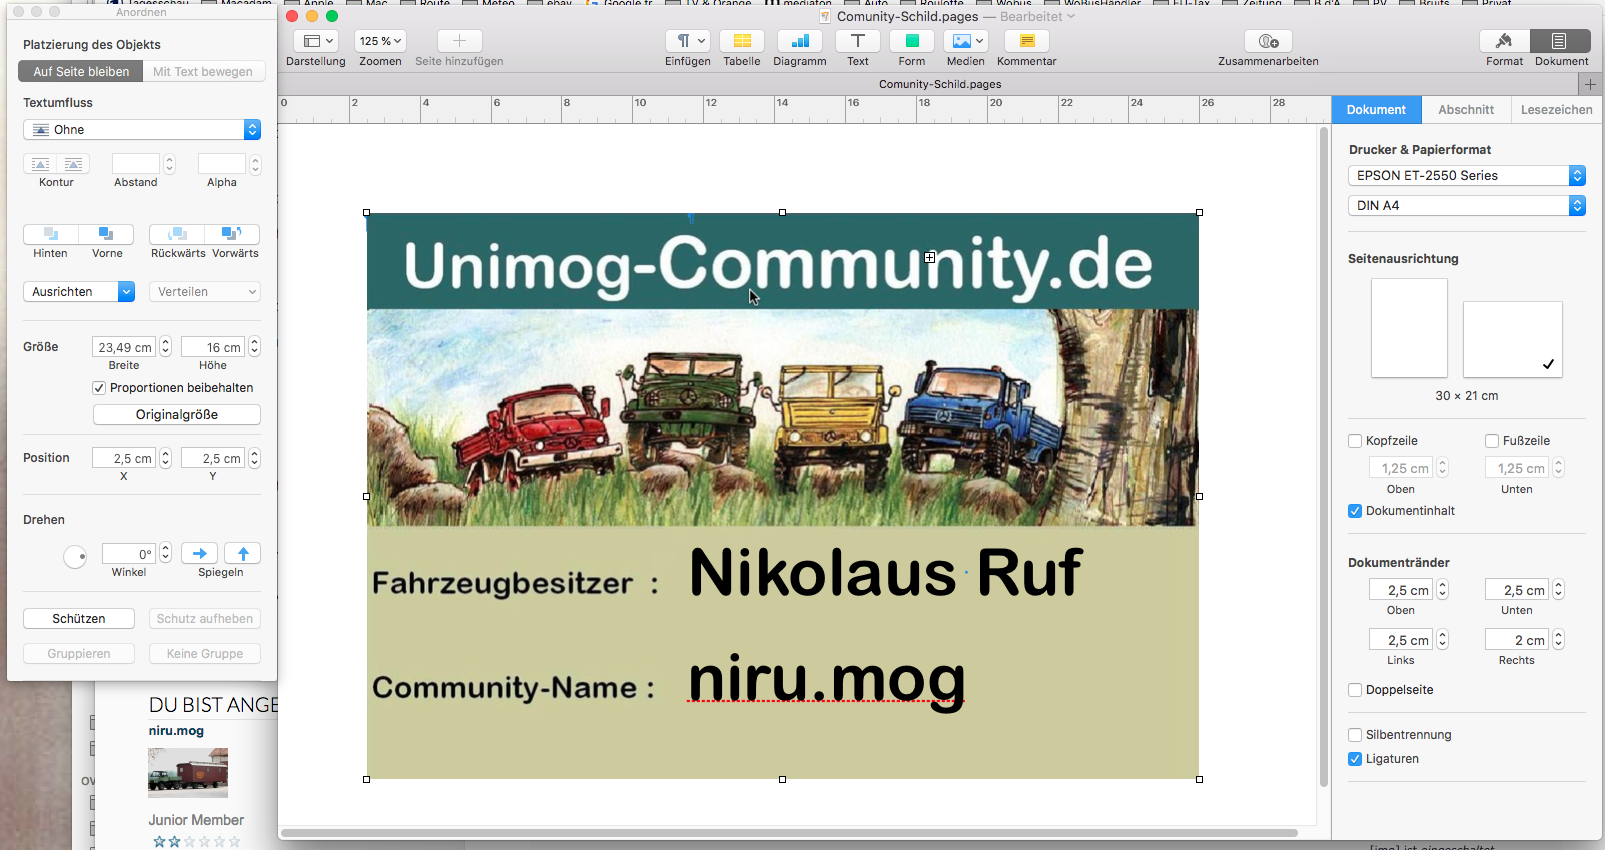
Task: Click the Schutz aufheben button
Action: [x=205, y=619]
